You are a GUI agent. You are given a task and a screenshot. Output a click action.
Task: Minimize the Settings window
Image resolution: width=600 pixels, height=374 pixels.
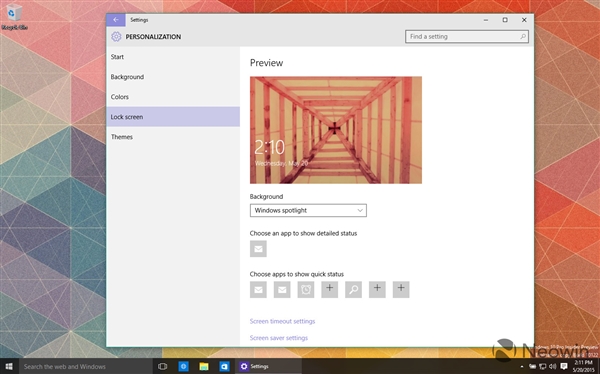coord(486,20)
